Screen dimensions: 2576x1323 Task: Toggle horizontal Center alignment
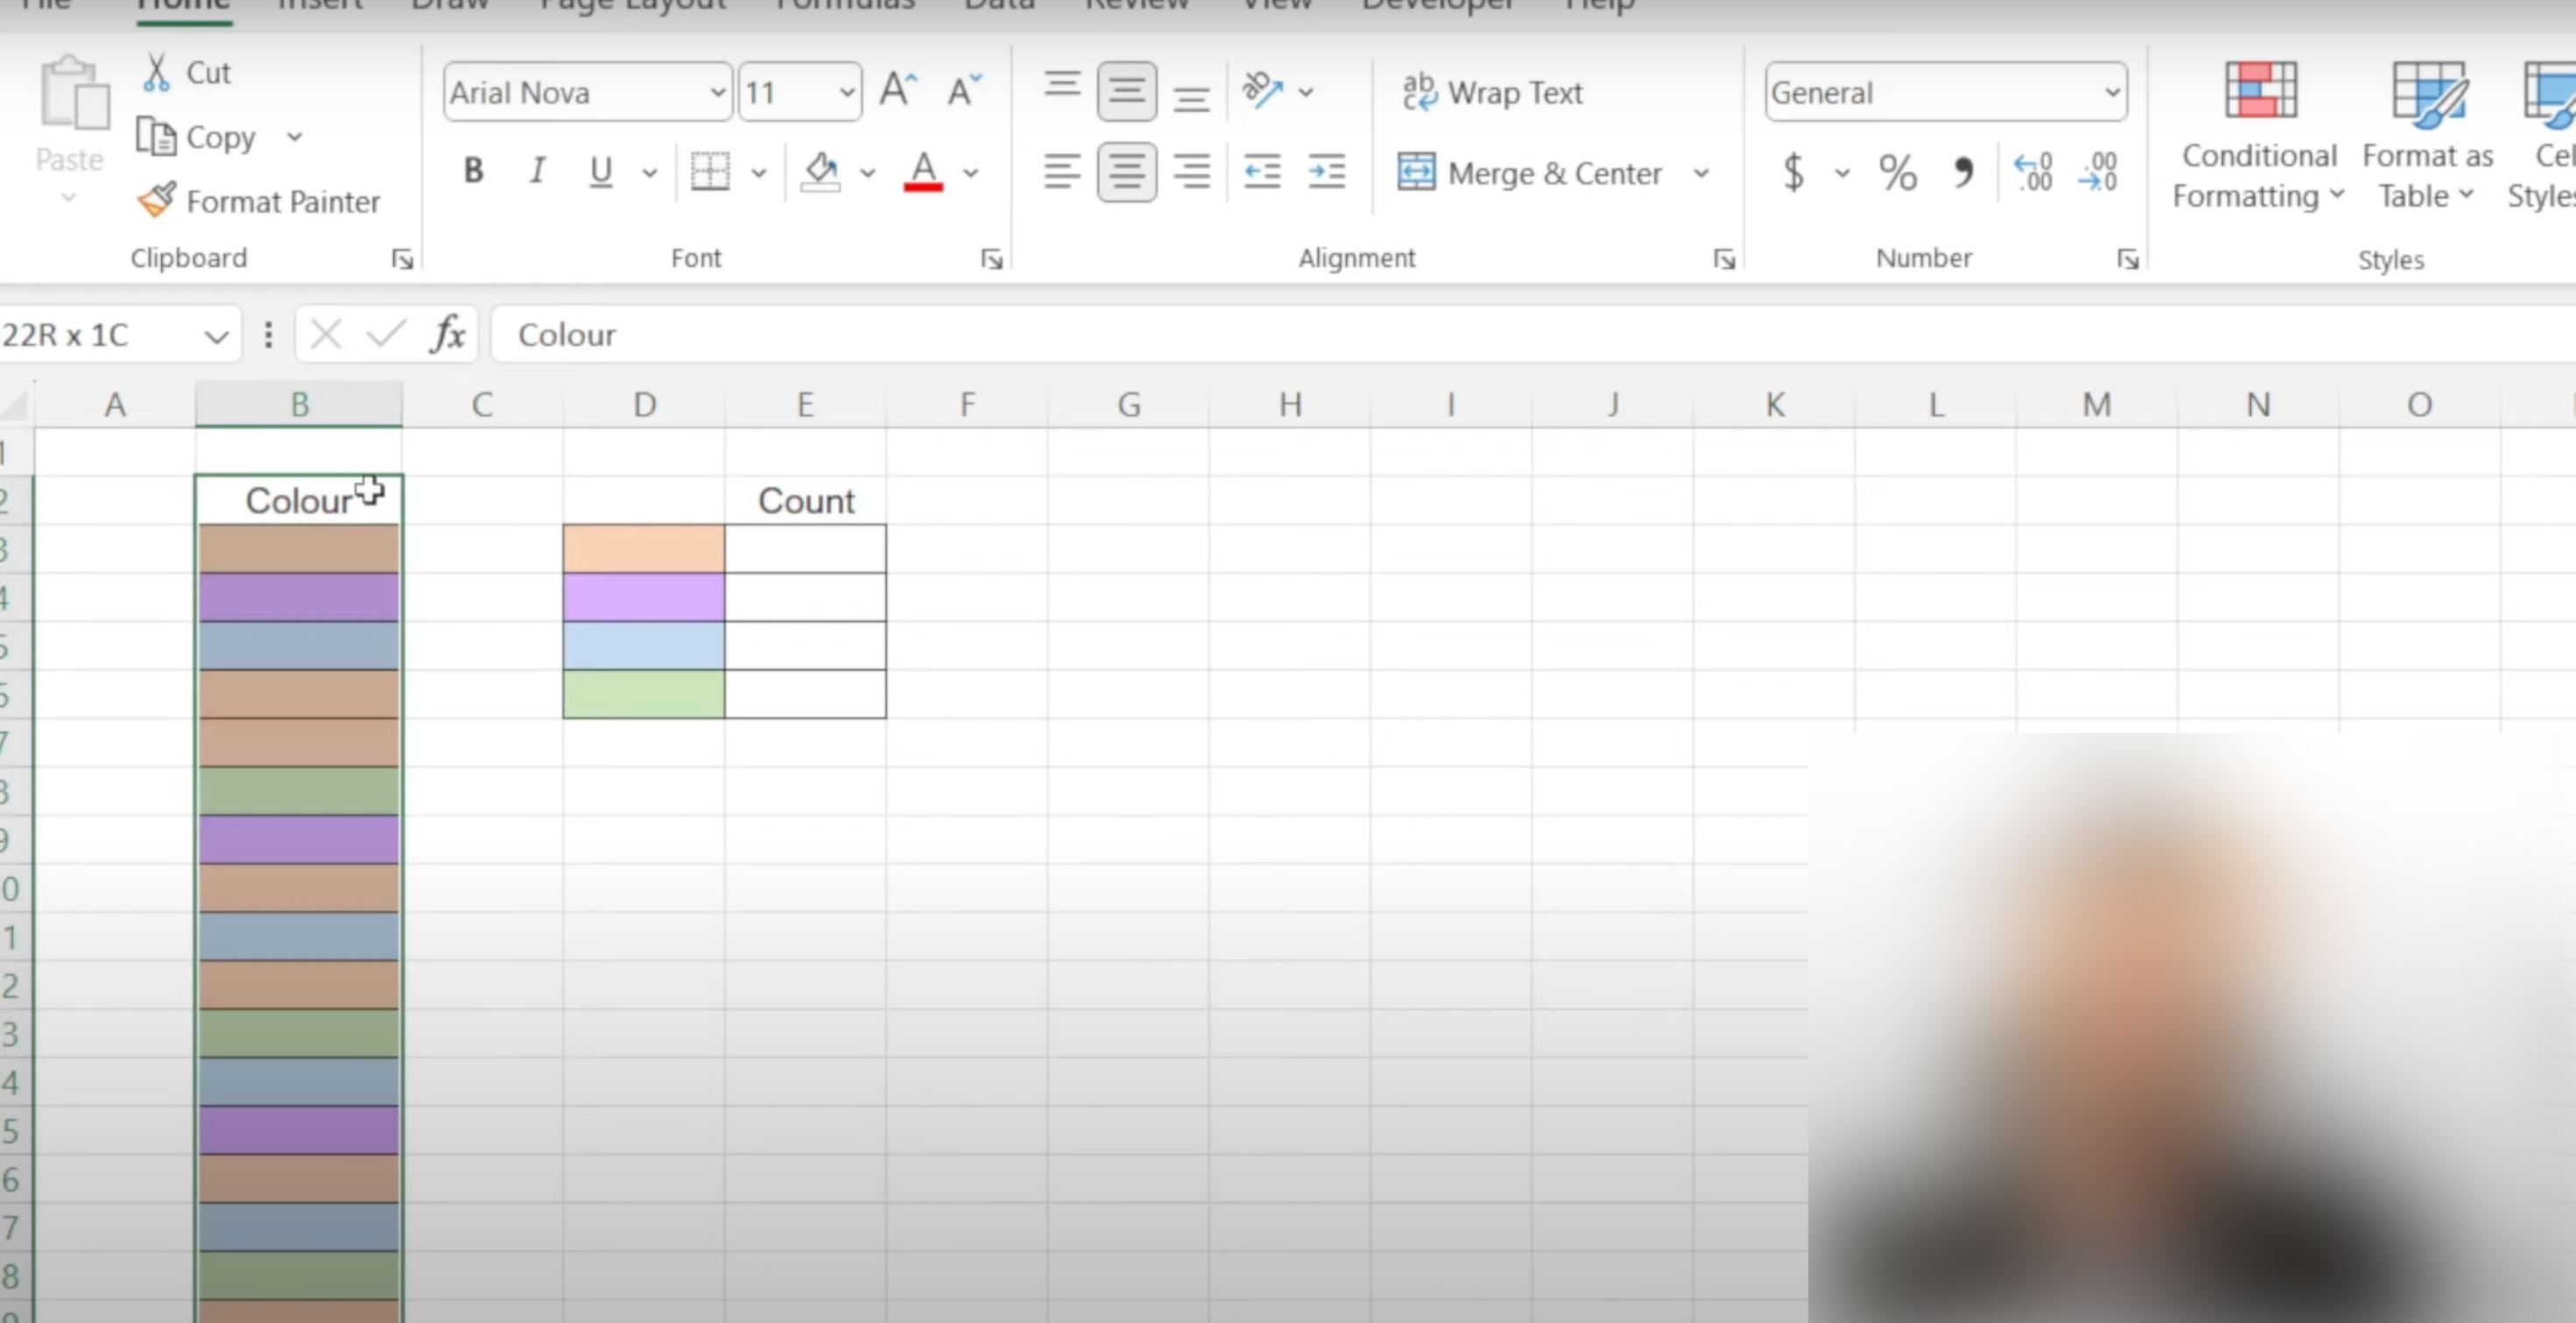pyautogui.click(x=1127, y=172)
